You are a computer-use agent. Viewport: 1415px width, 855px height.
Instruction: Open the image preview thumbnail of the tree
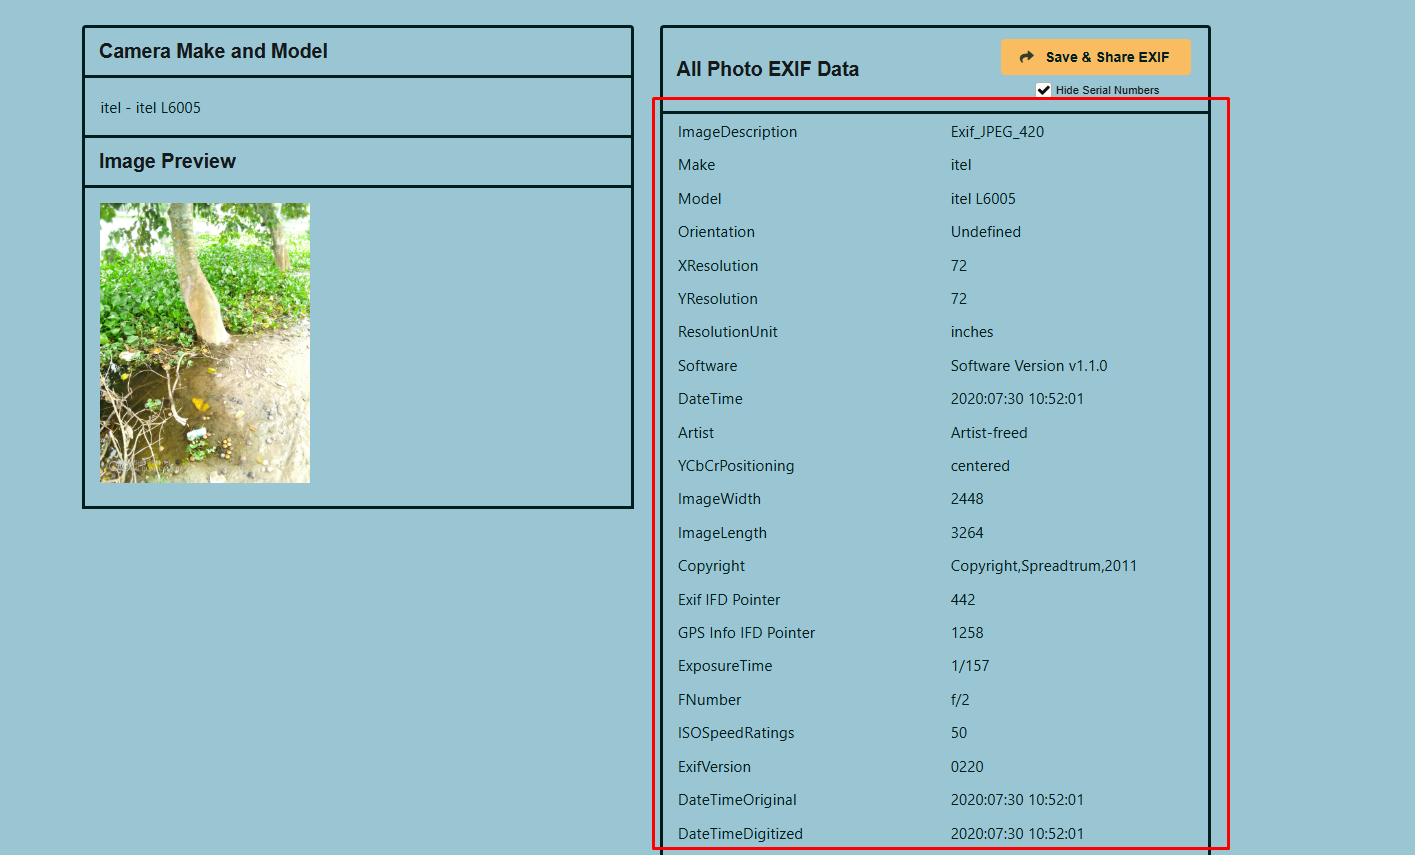204,341
